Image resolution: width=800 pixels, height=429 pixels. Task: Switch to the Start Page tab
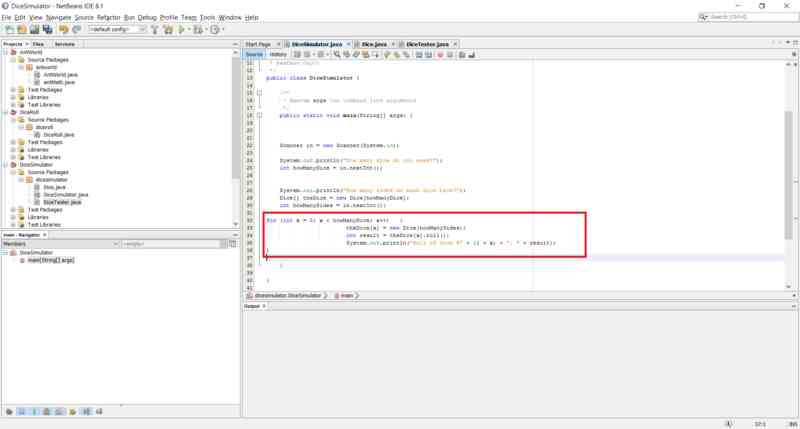[x=258, y=44]
